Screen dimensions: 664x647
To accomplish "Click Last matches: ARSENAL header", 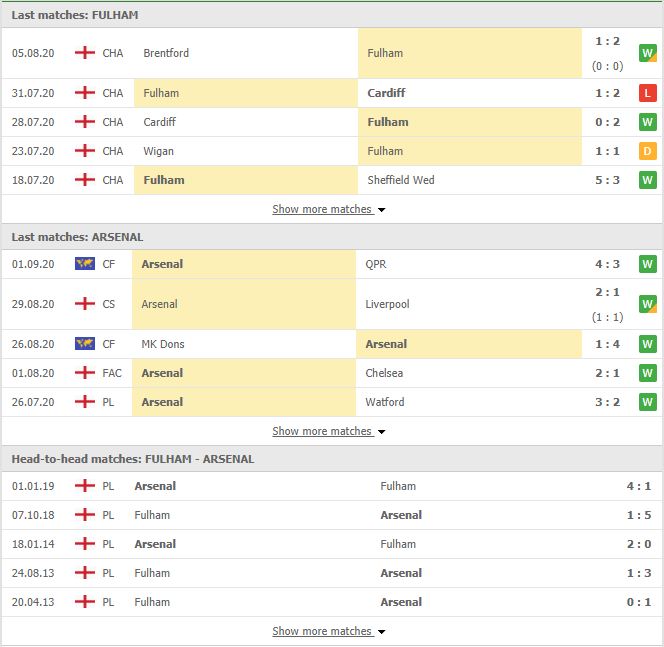I will point(77,237).
